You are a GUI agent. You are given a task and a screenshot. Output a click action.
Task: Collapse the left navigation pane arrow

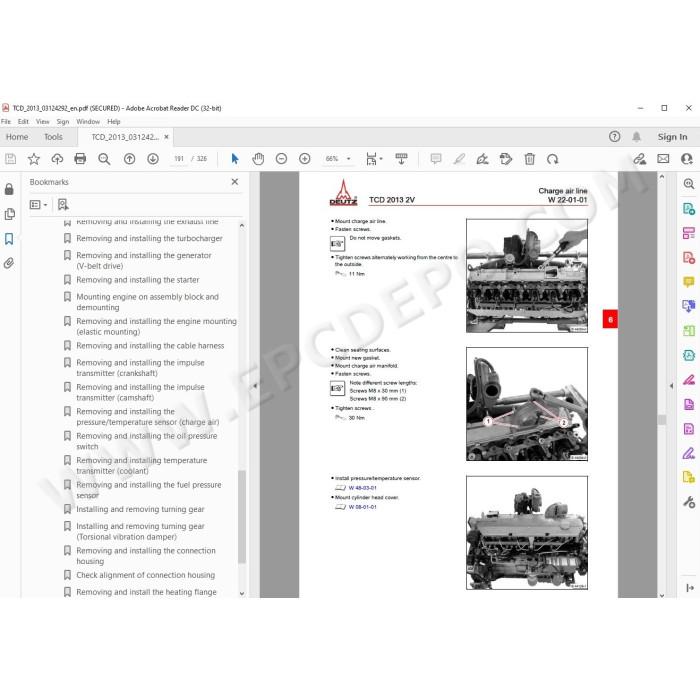click(255, 386)
